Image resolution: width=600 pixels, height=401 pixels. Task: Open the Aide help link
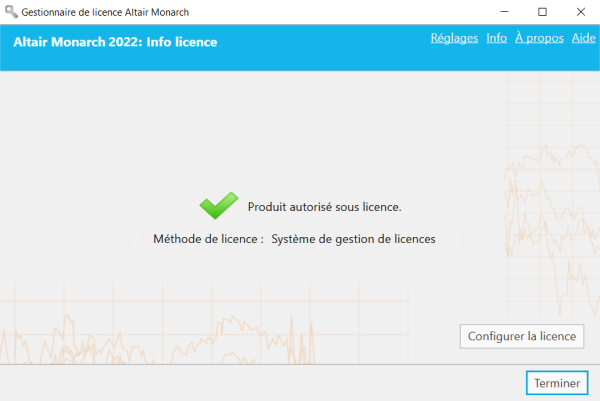pos(583,38)
